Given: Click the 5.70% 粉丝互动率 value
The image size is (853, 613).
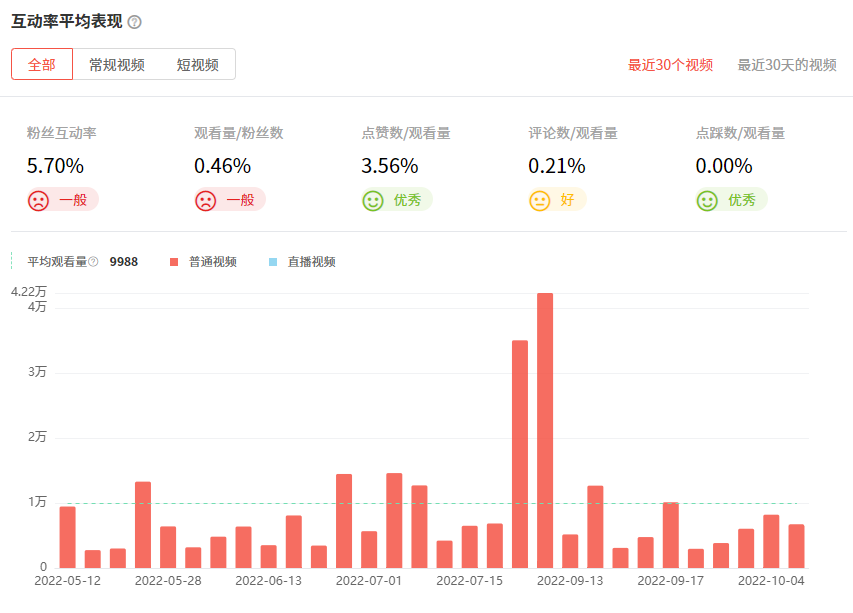Looking at the screenshot, I should click(55, 166).
